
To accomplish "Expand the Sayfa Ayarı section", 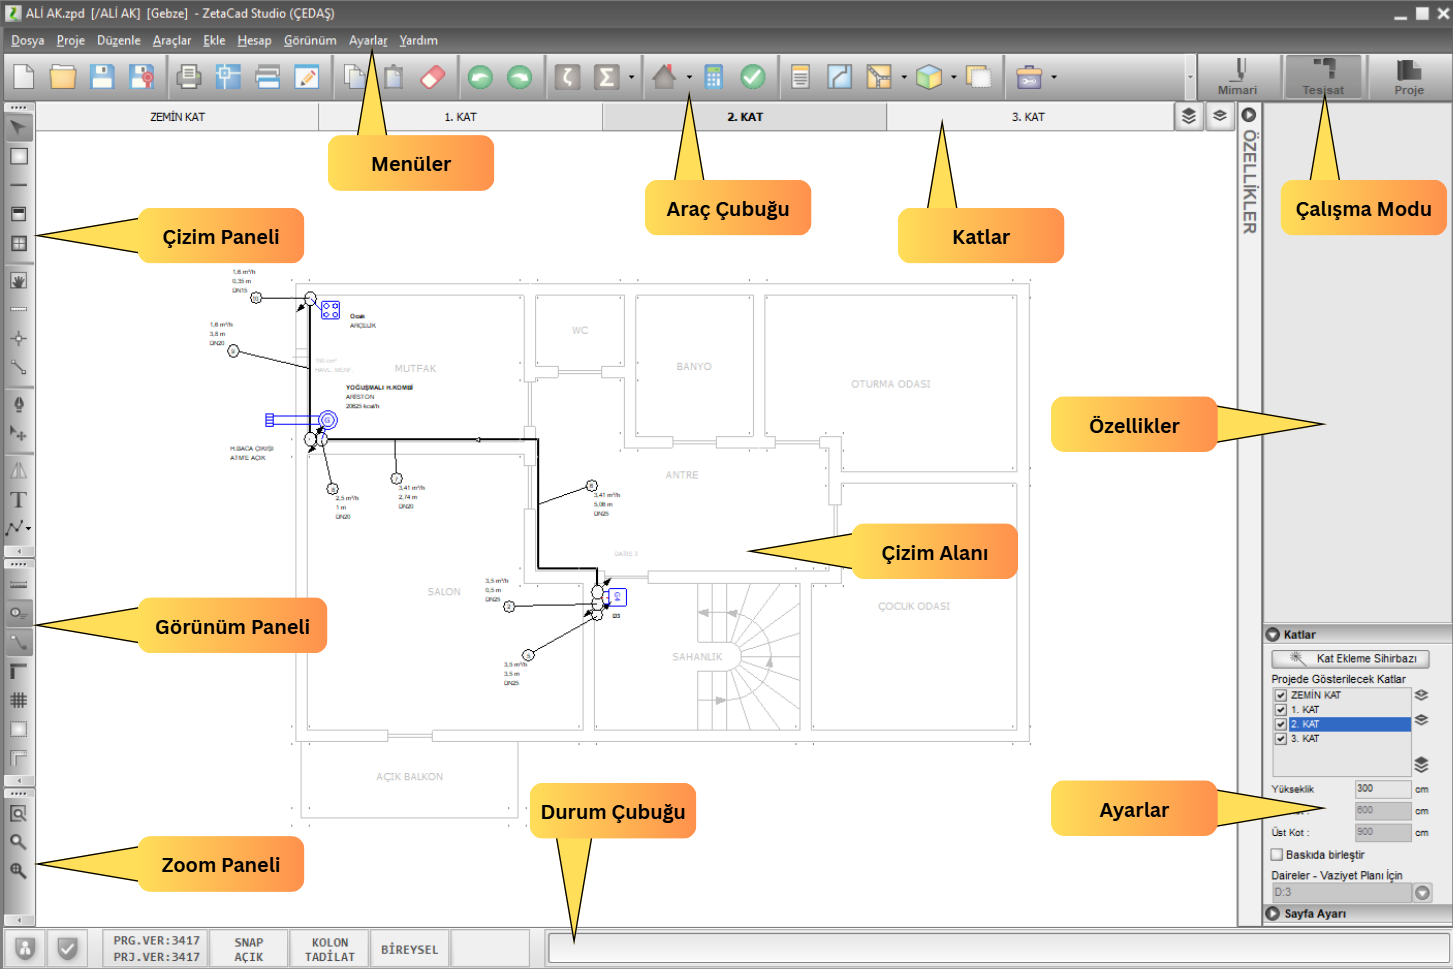I will (x=1273, y=914).
